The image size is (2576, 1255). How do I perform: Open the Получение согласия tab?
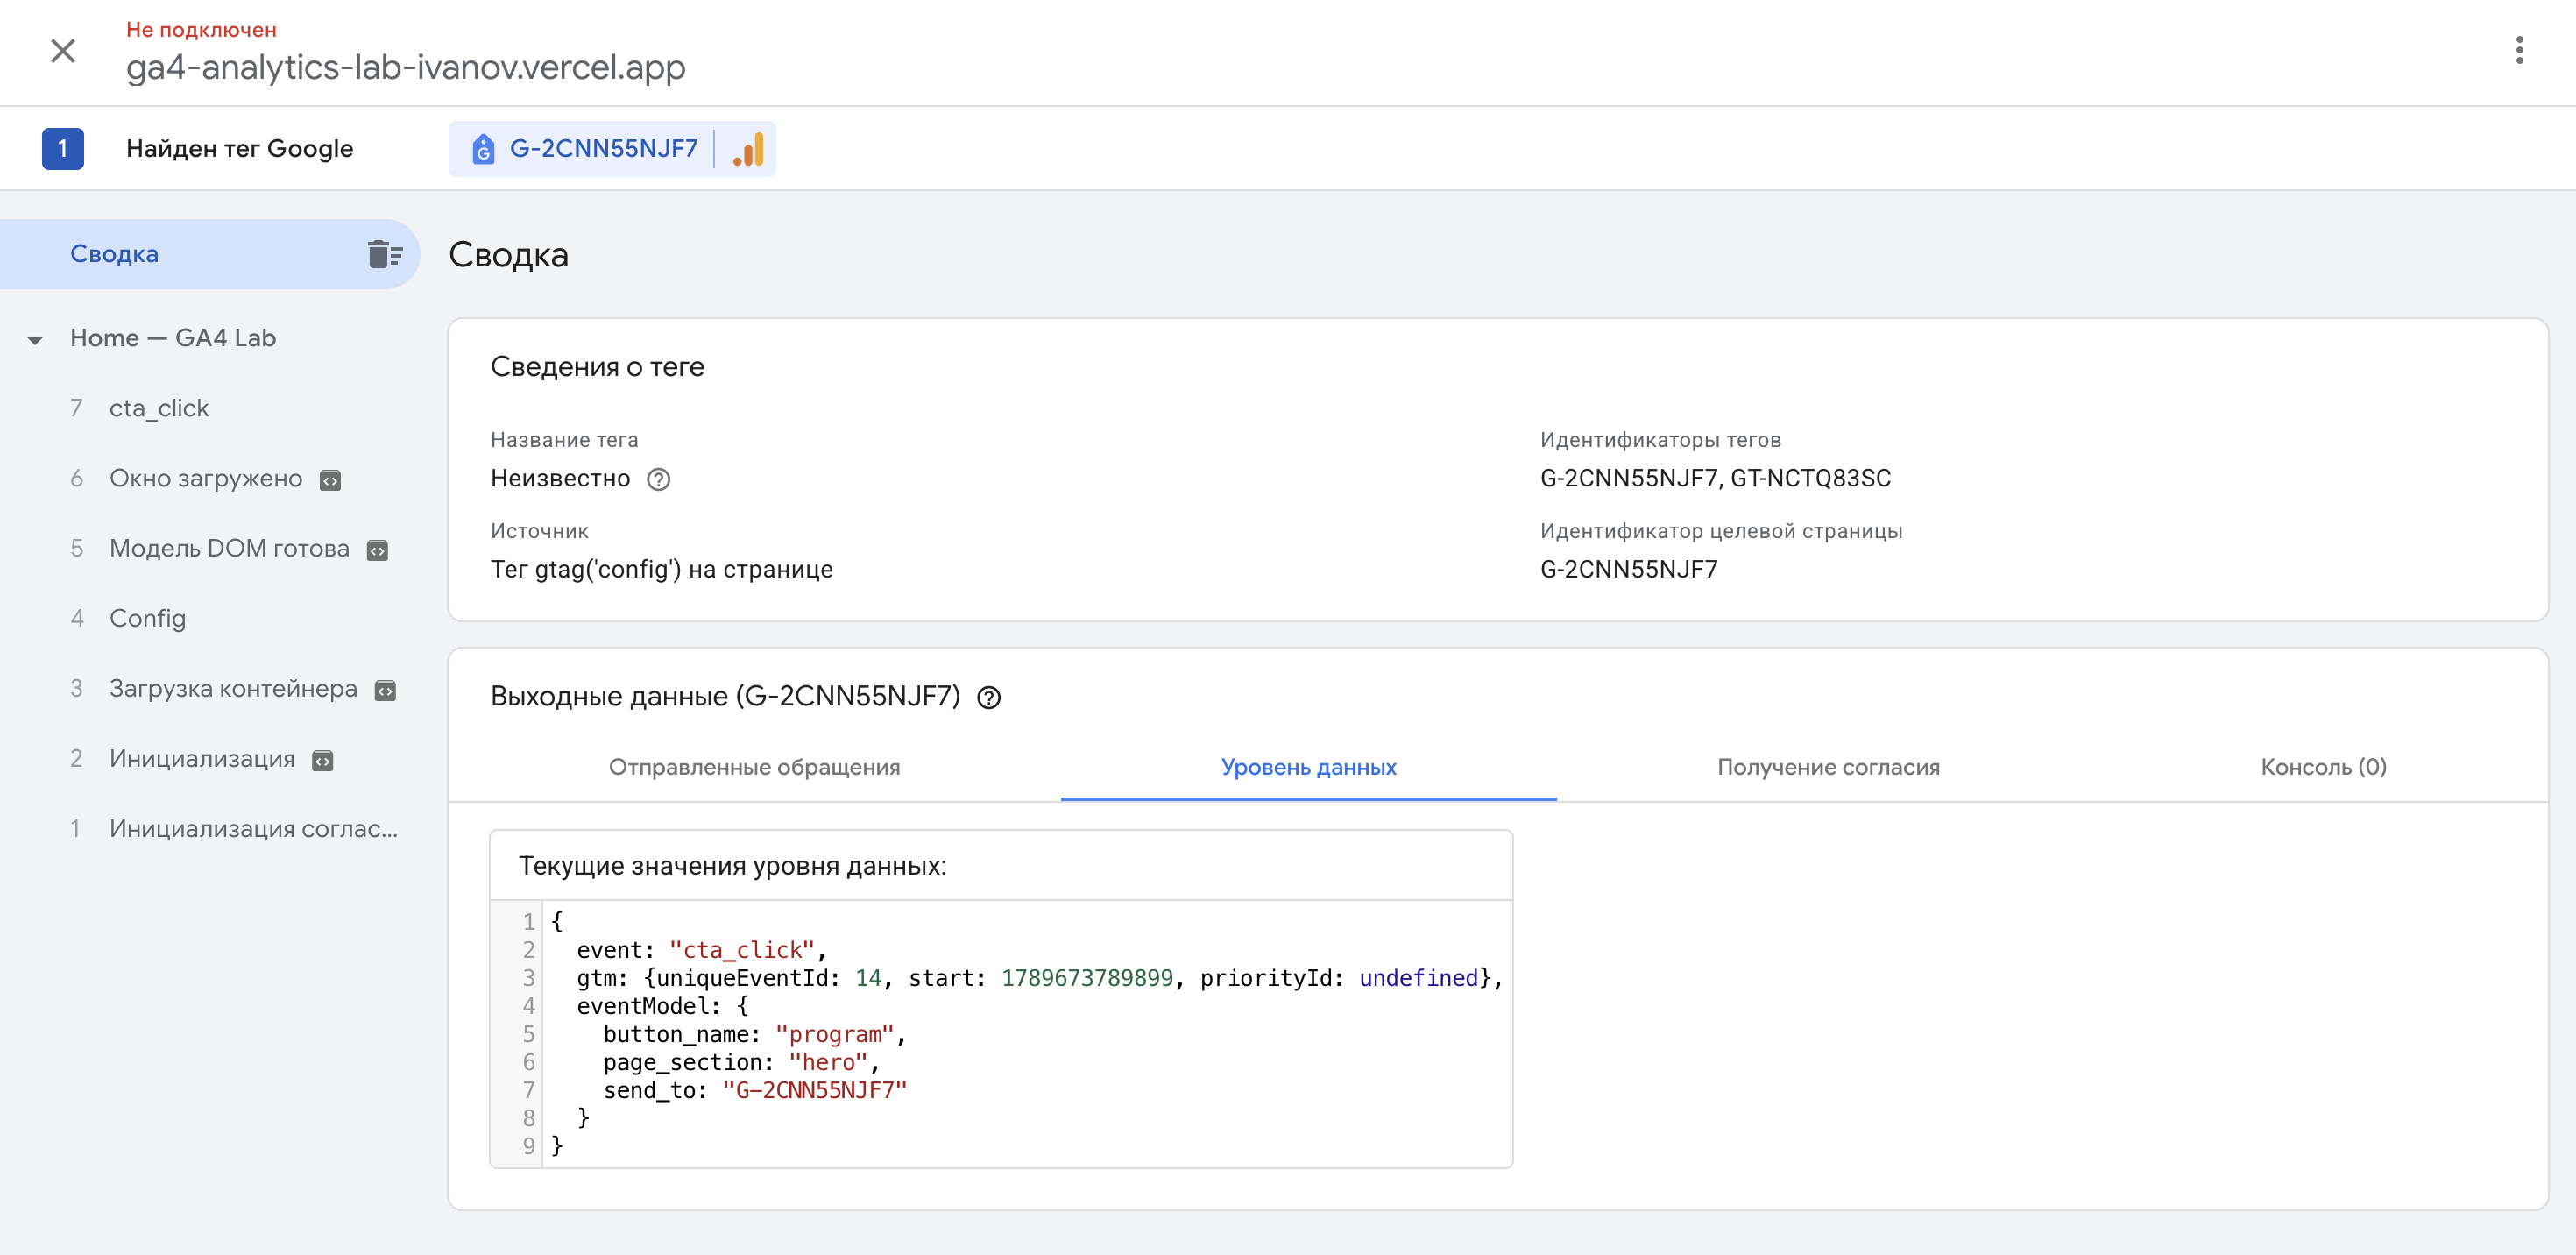[x=1828, y=767]
